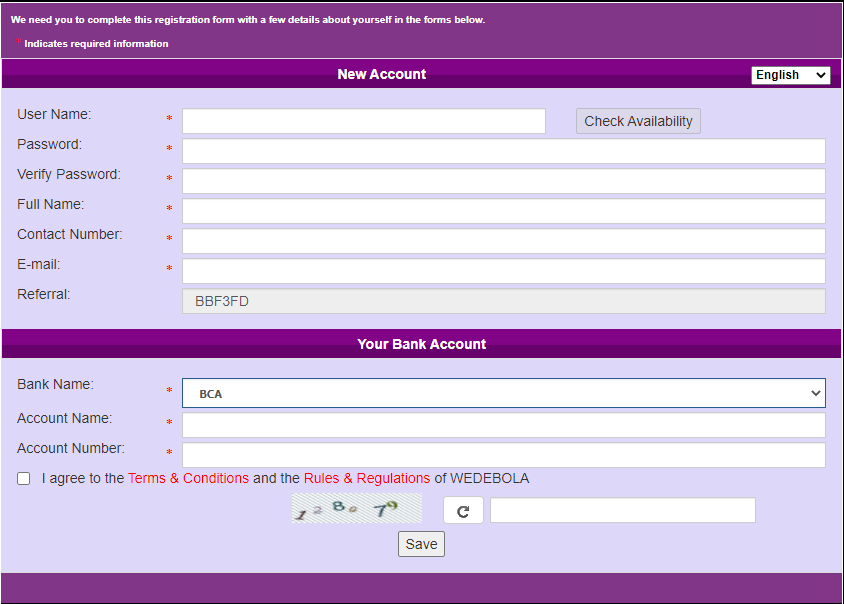
Task: Click the Referral field containing BBF3FD
Action: tap(503, 301)
